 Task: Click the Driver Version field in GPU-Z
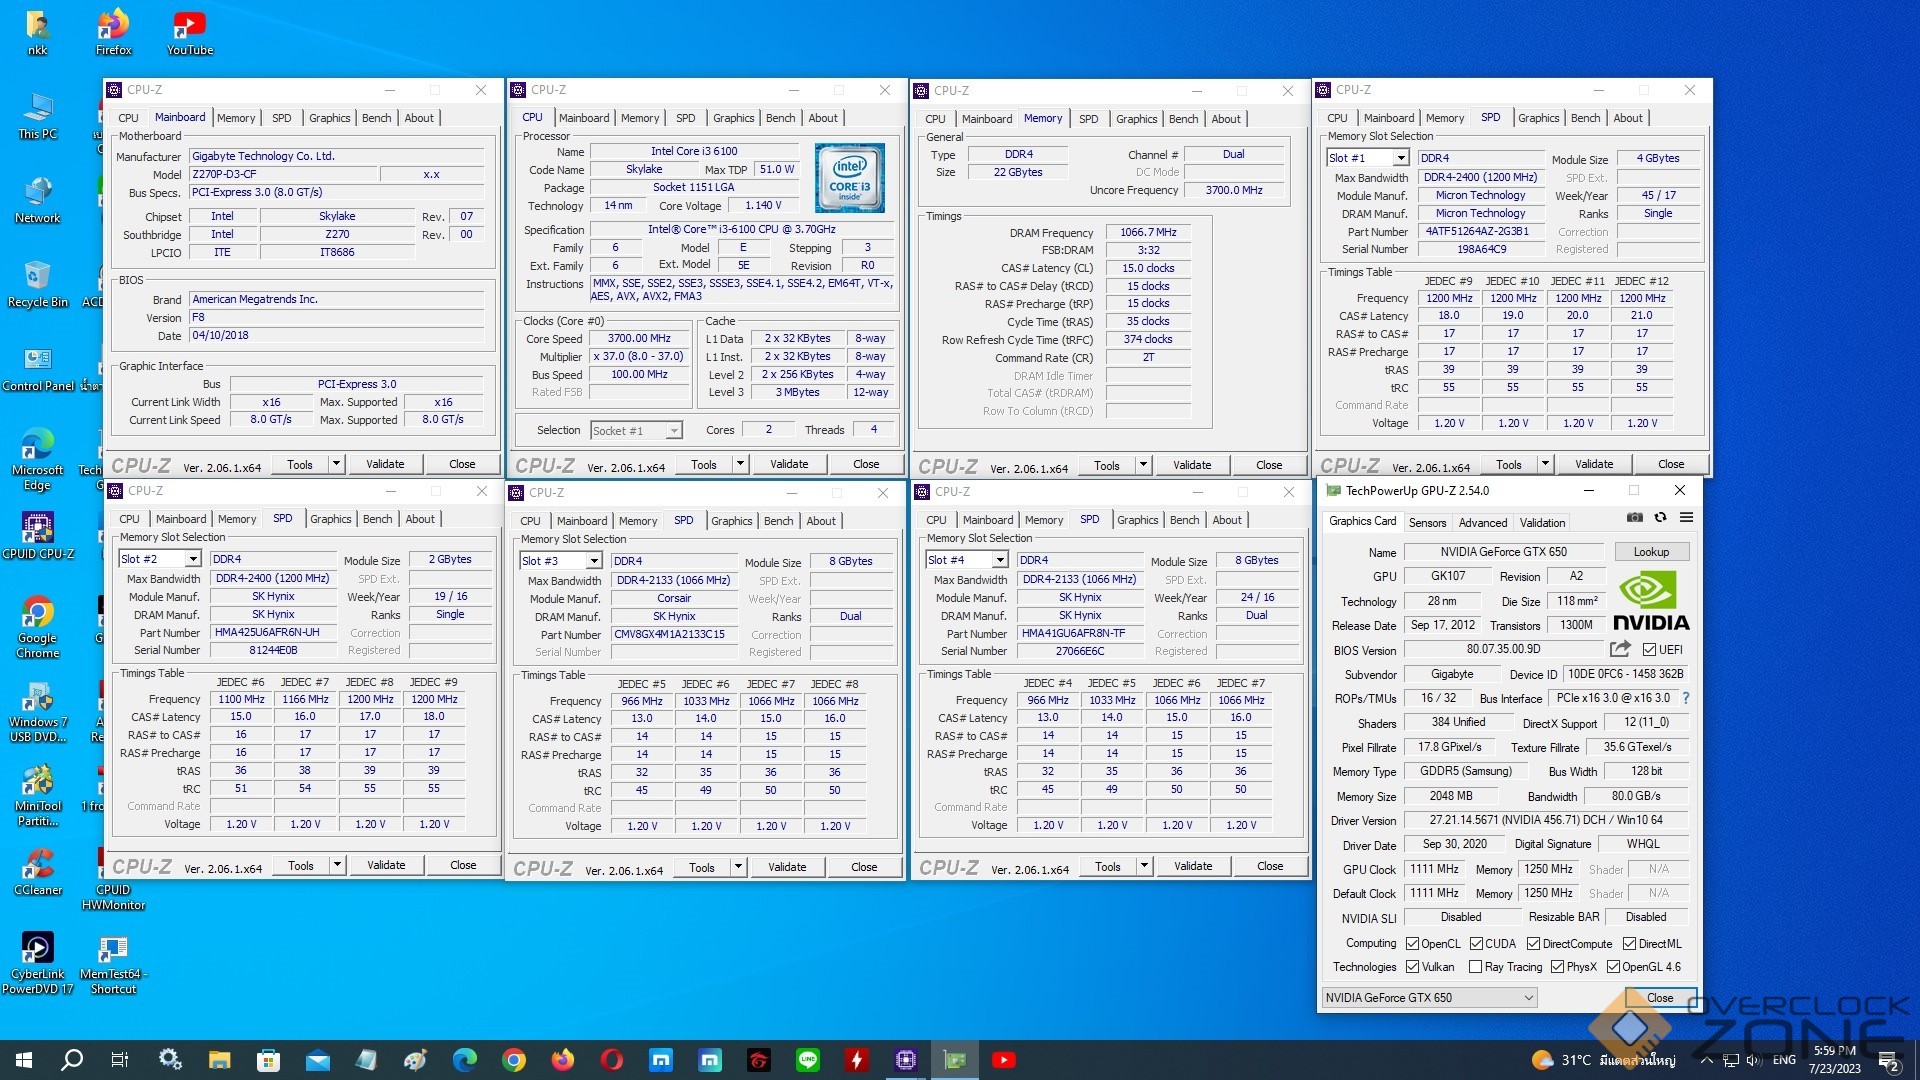(1546, 820)
